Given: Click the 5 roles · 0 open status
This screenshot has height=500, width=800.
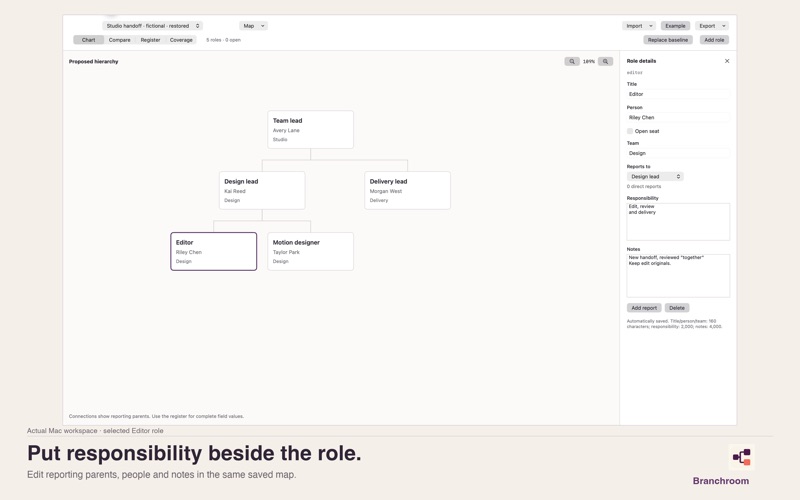Looking at the screenshot, I should pos(223,40).
